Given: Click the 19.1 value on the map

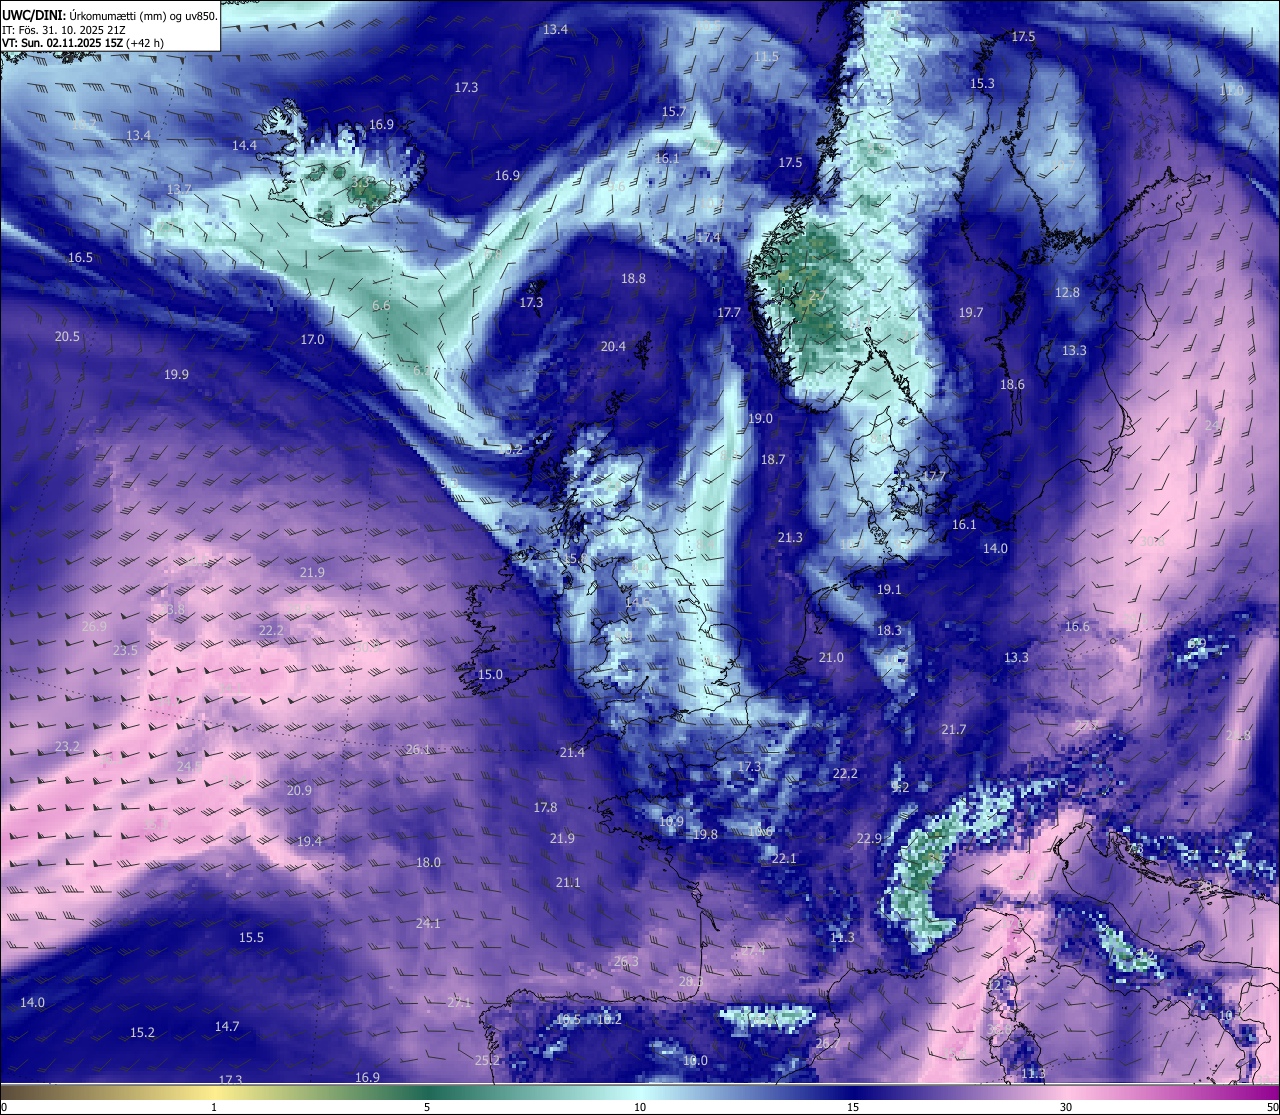Looking at the screenshot, I should point(889,590).
